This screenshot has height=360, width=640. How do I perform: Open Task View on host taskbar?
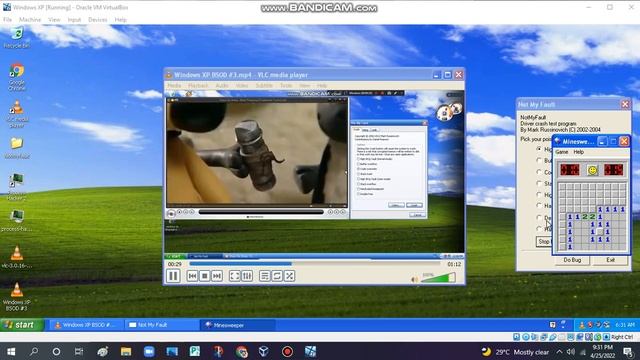click(x=79, y=351)
